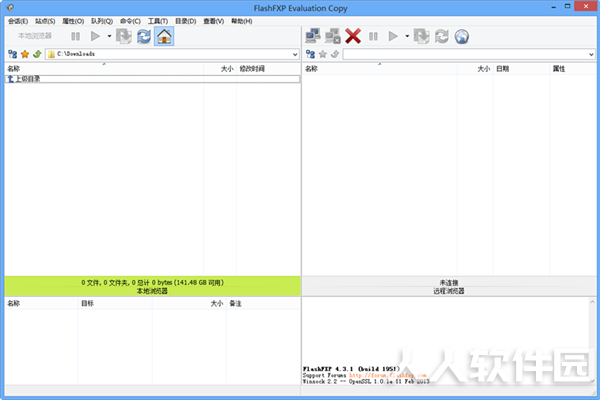Click the Winsock OpenSSL version log line
The width and height of the screenshot is (600, 400).
pyautogui.click(x=366, y=382)
